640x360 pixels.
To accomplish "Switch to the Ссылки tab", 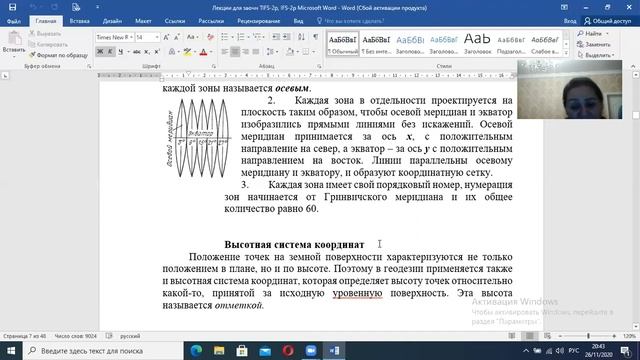I will pos(175,21).
